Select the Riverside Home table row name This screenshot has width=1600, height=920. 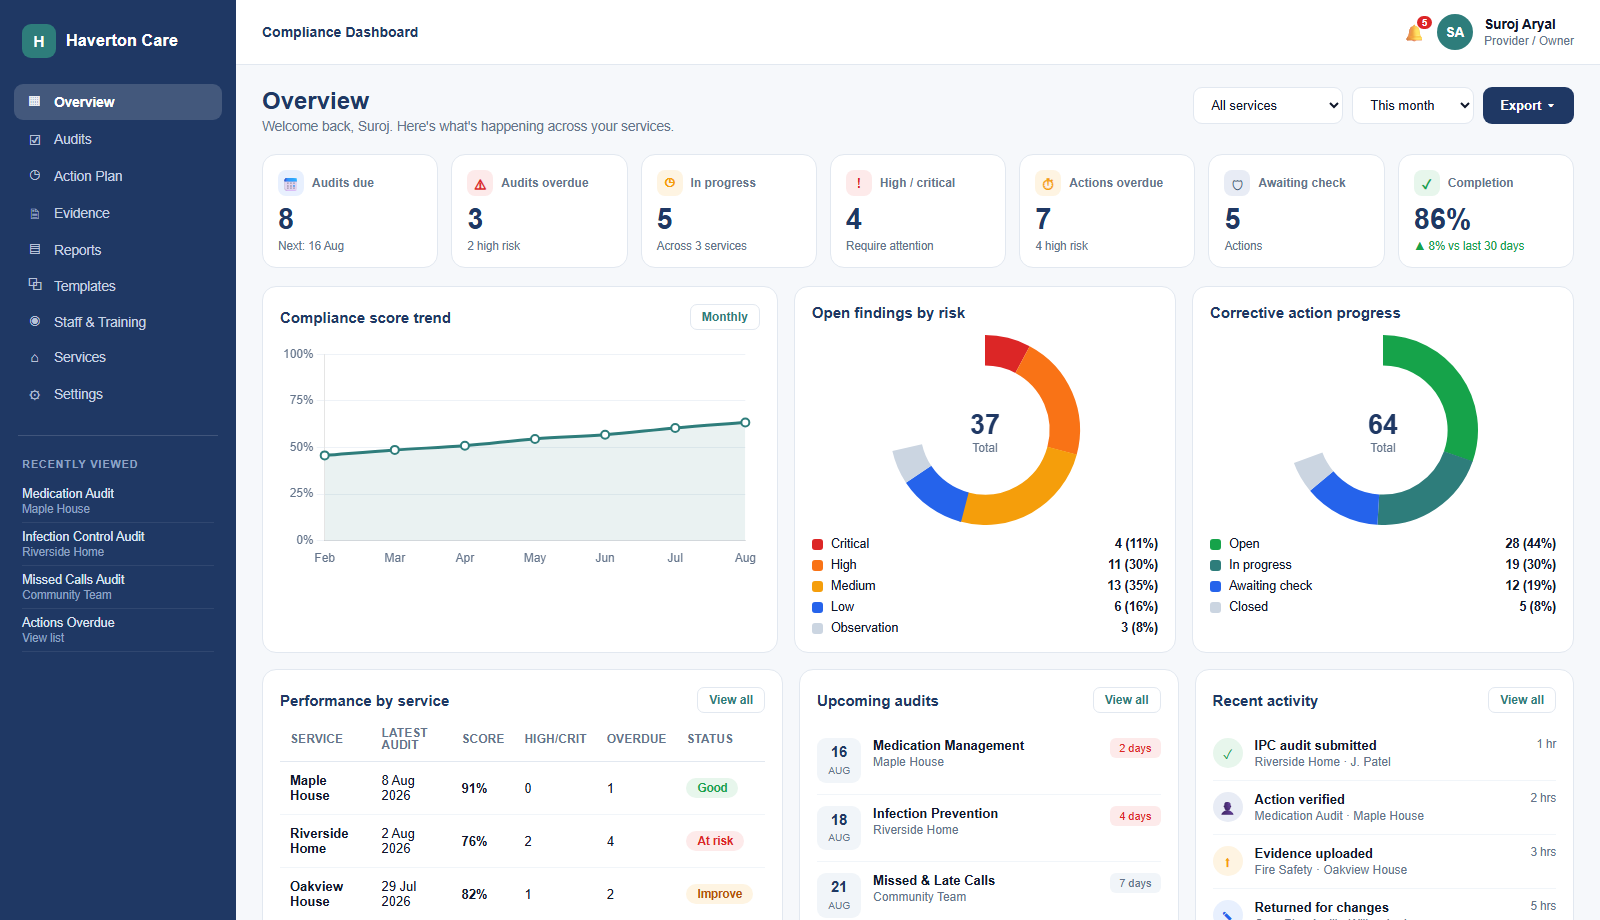319,841
